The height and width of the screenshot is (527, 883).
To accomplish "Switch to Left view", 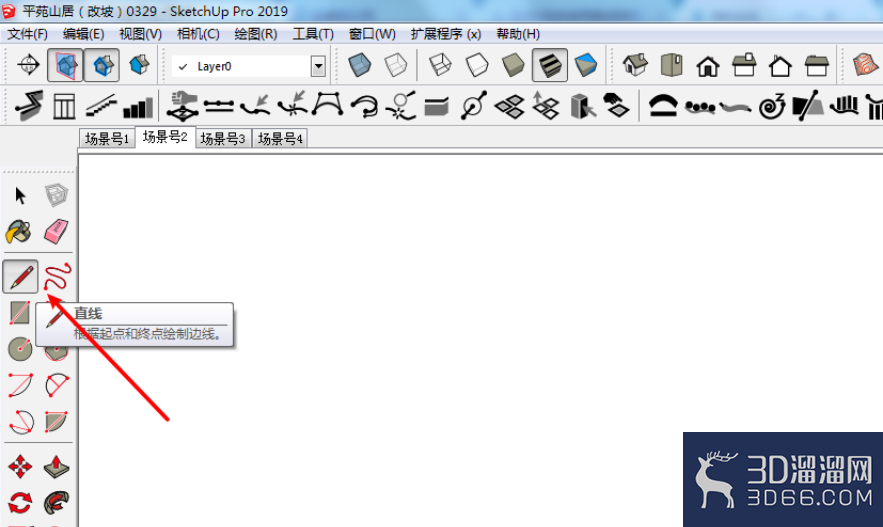I will pyautogui.click(x=817, y=65).
